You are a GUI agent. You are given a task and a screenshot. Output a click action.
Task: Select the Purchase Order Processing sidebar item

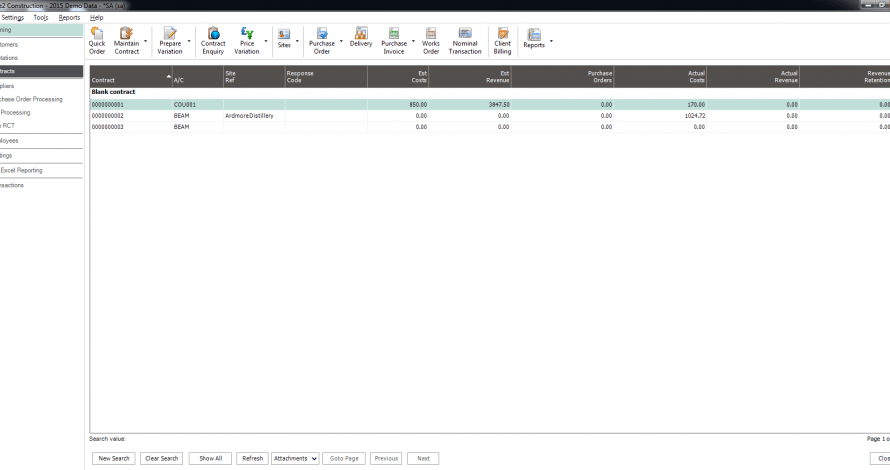tap(31, 99)
